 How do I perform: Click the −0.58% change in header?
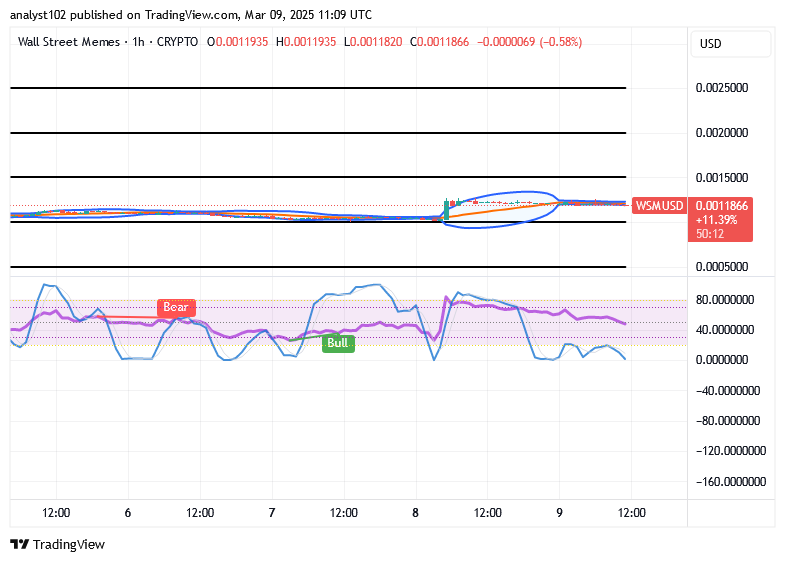(561, 42)
